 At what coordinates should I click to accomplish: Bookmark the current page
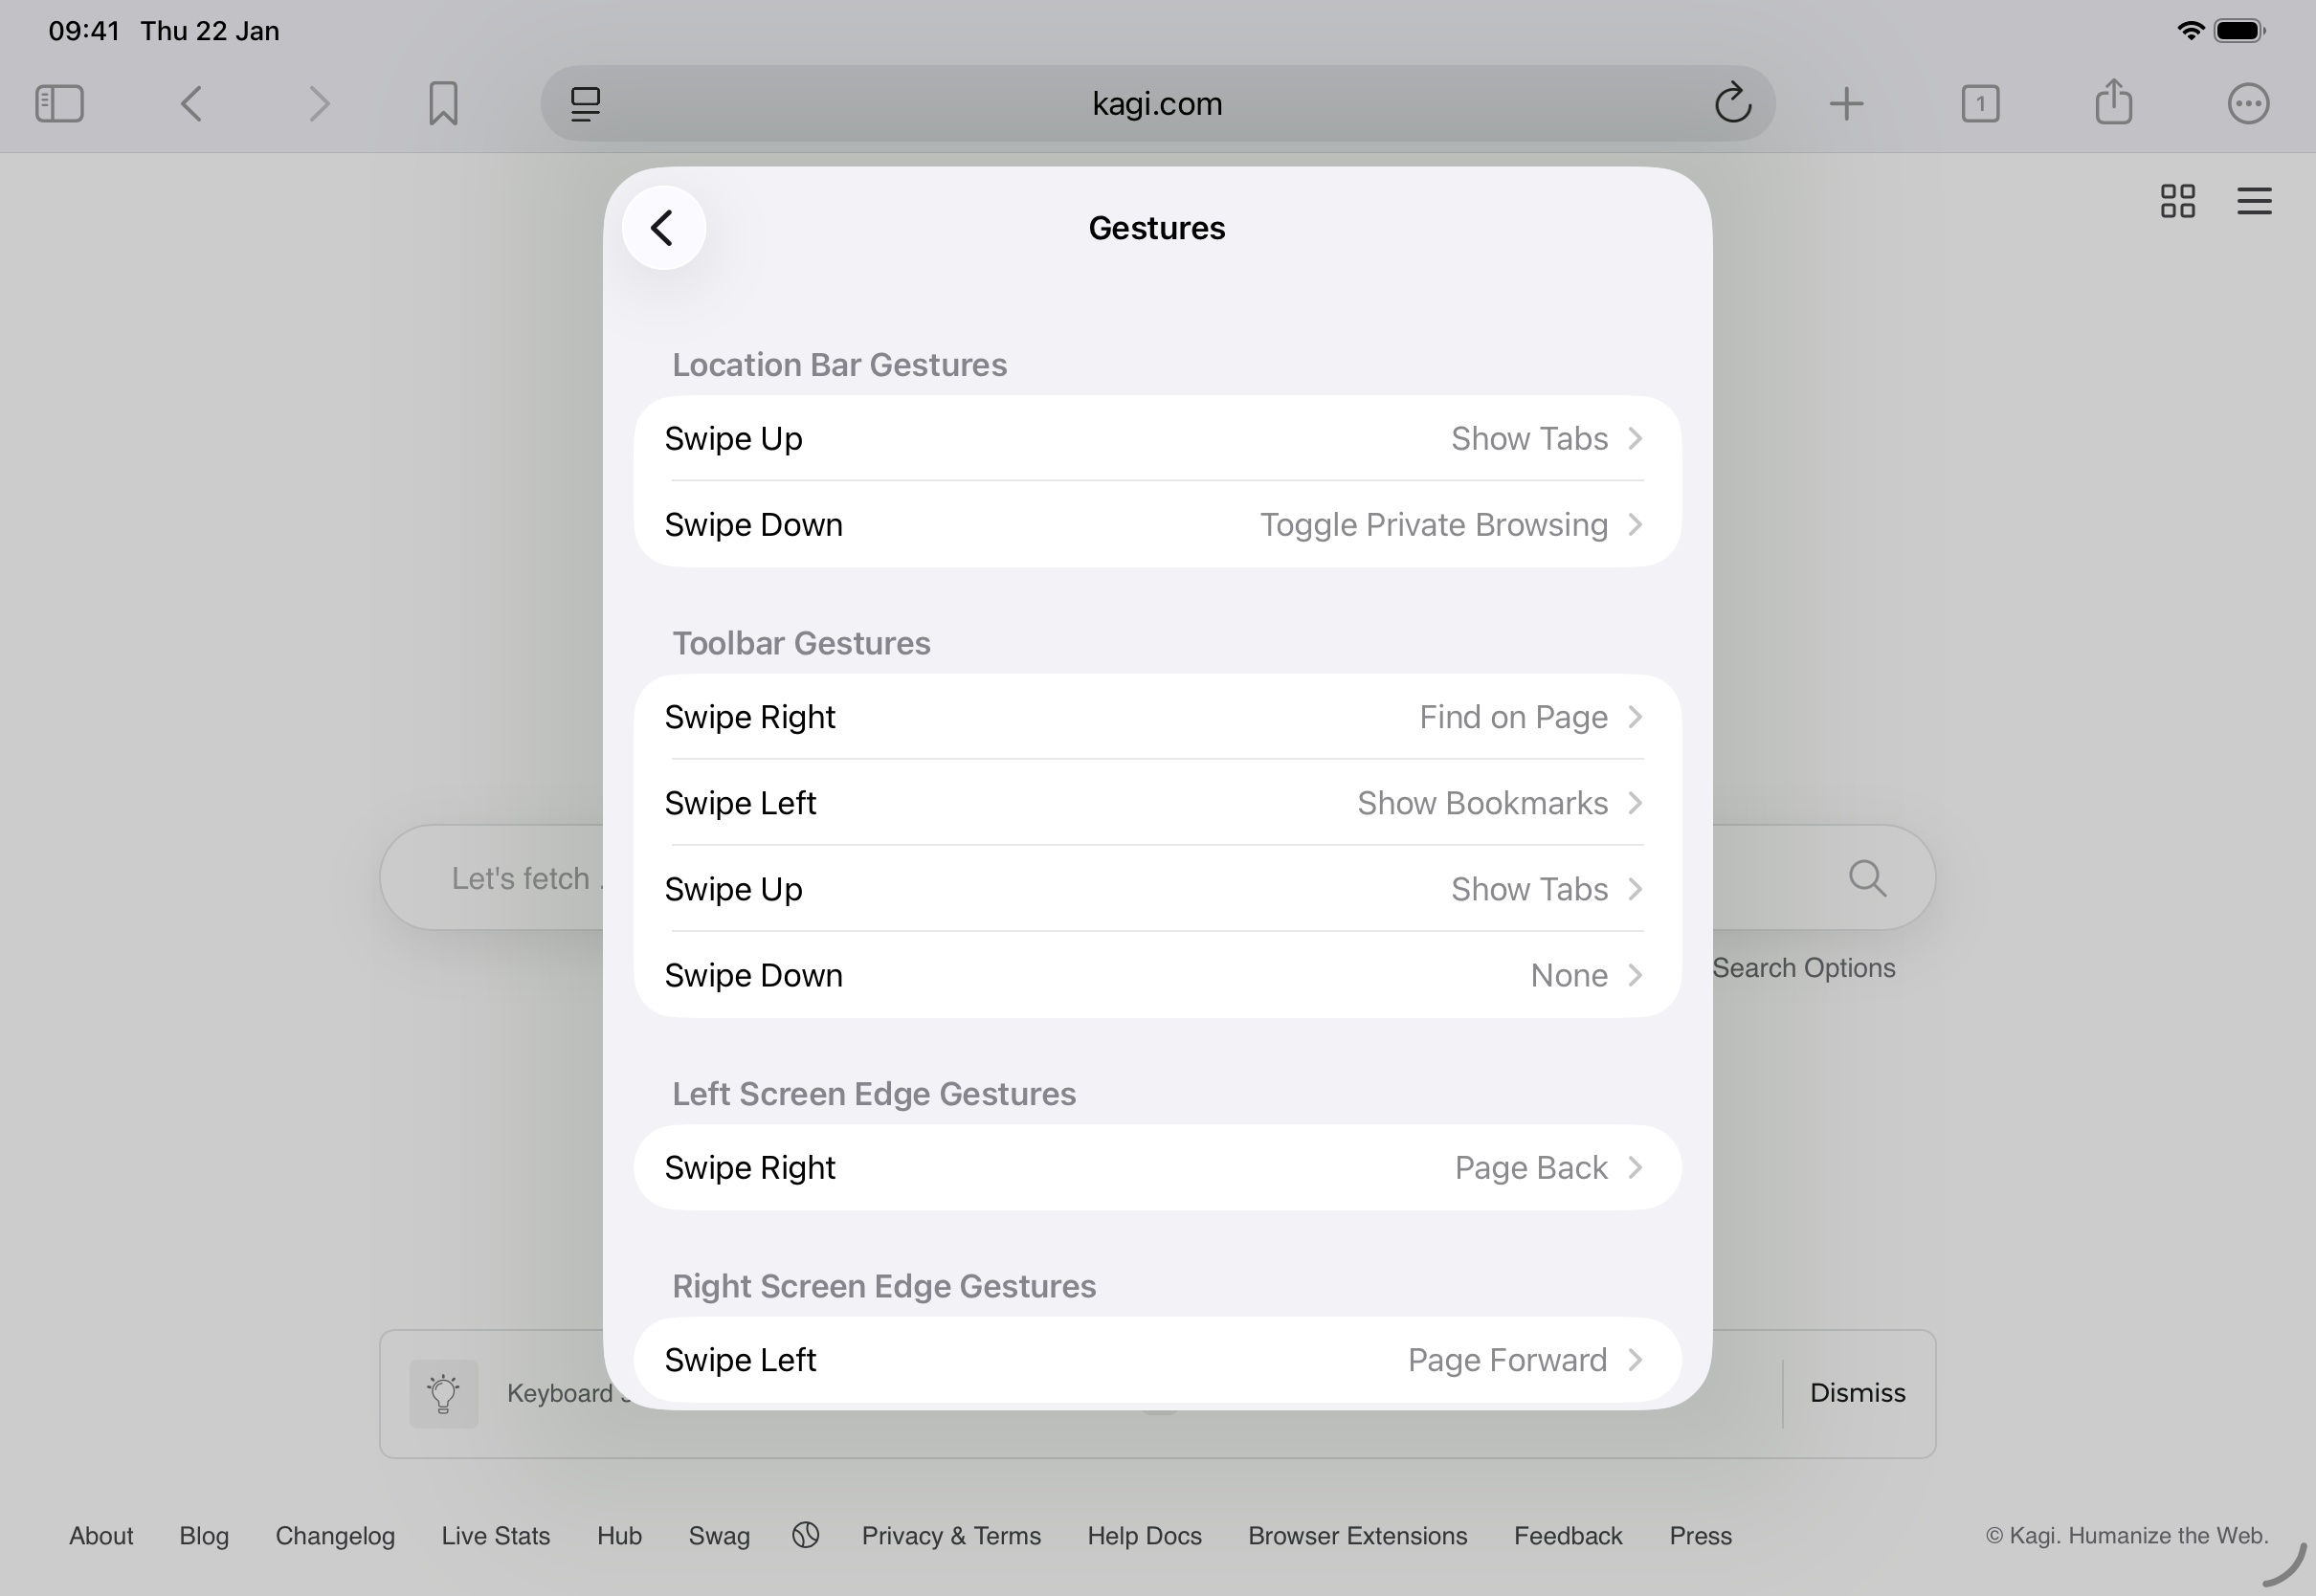tap(443, 103)
